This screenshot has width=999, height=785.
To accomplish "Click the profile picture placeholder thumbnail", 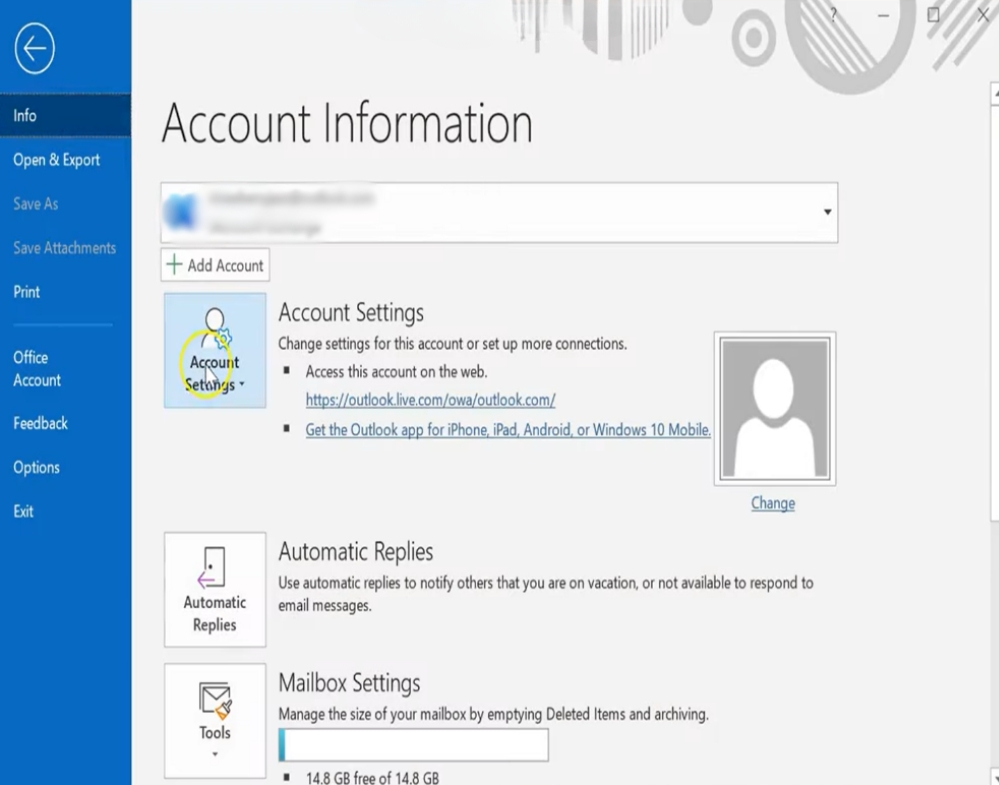I will [x=775, y=408].
